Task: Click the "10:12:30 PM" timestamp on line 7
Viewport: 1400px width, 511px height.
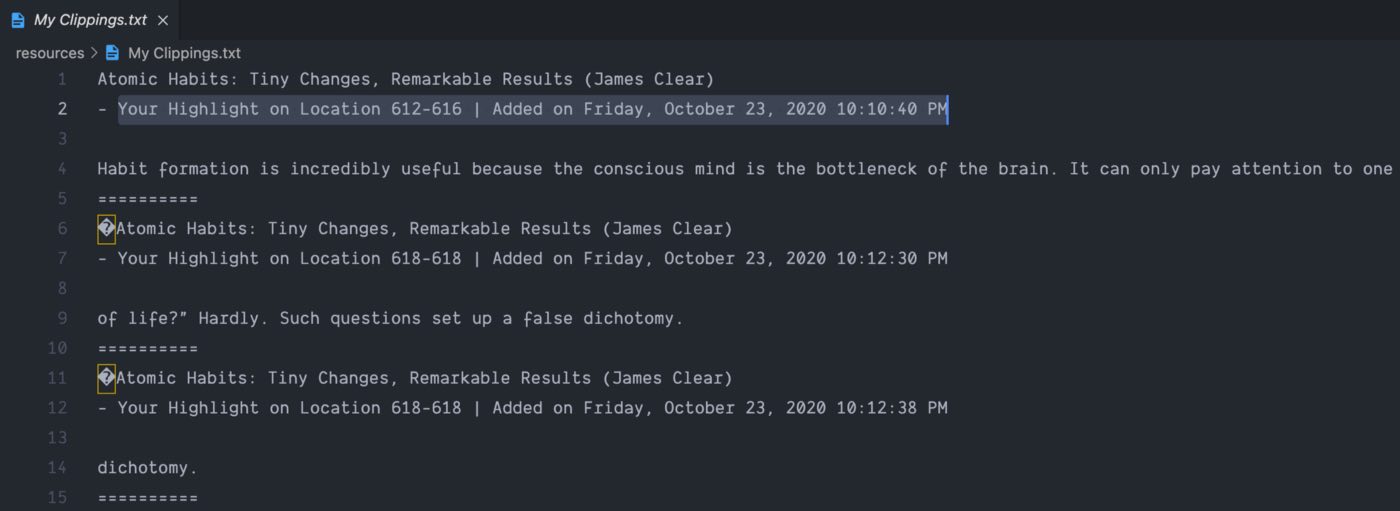Action: 886,259
